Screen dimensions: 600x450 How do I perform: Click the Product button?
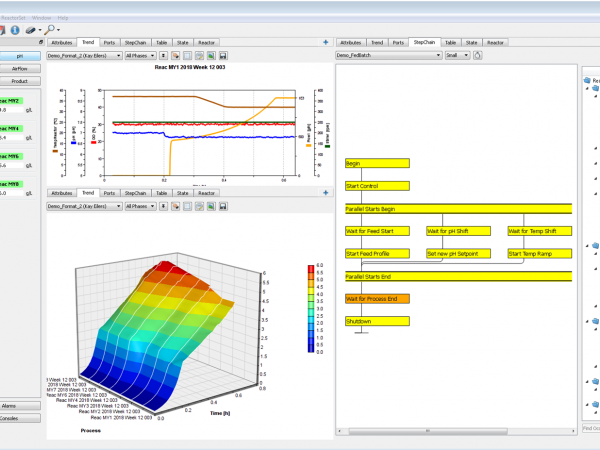[20, 81]
